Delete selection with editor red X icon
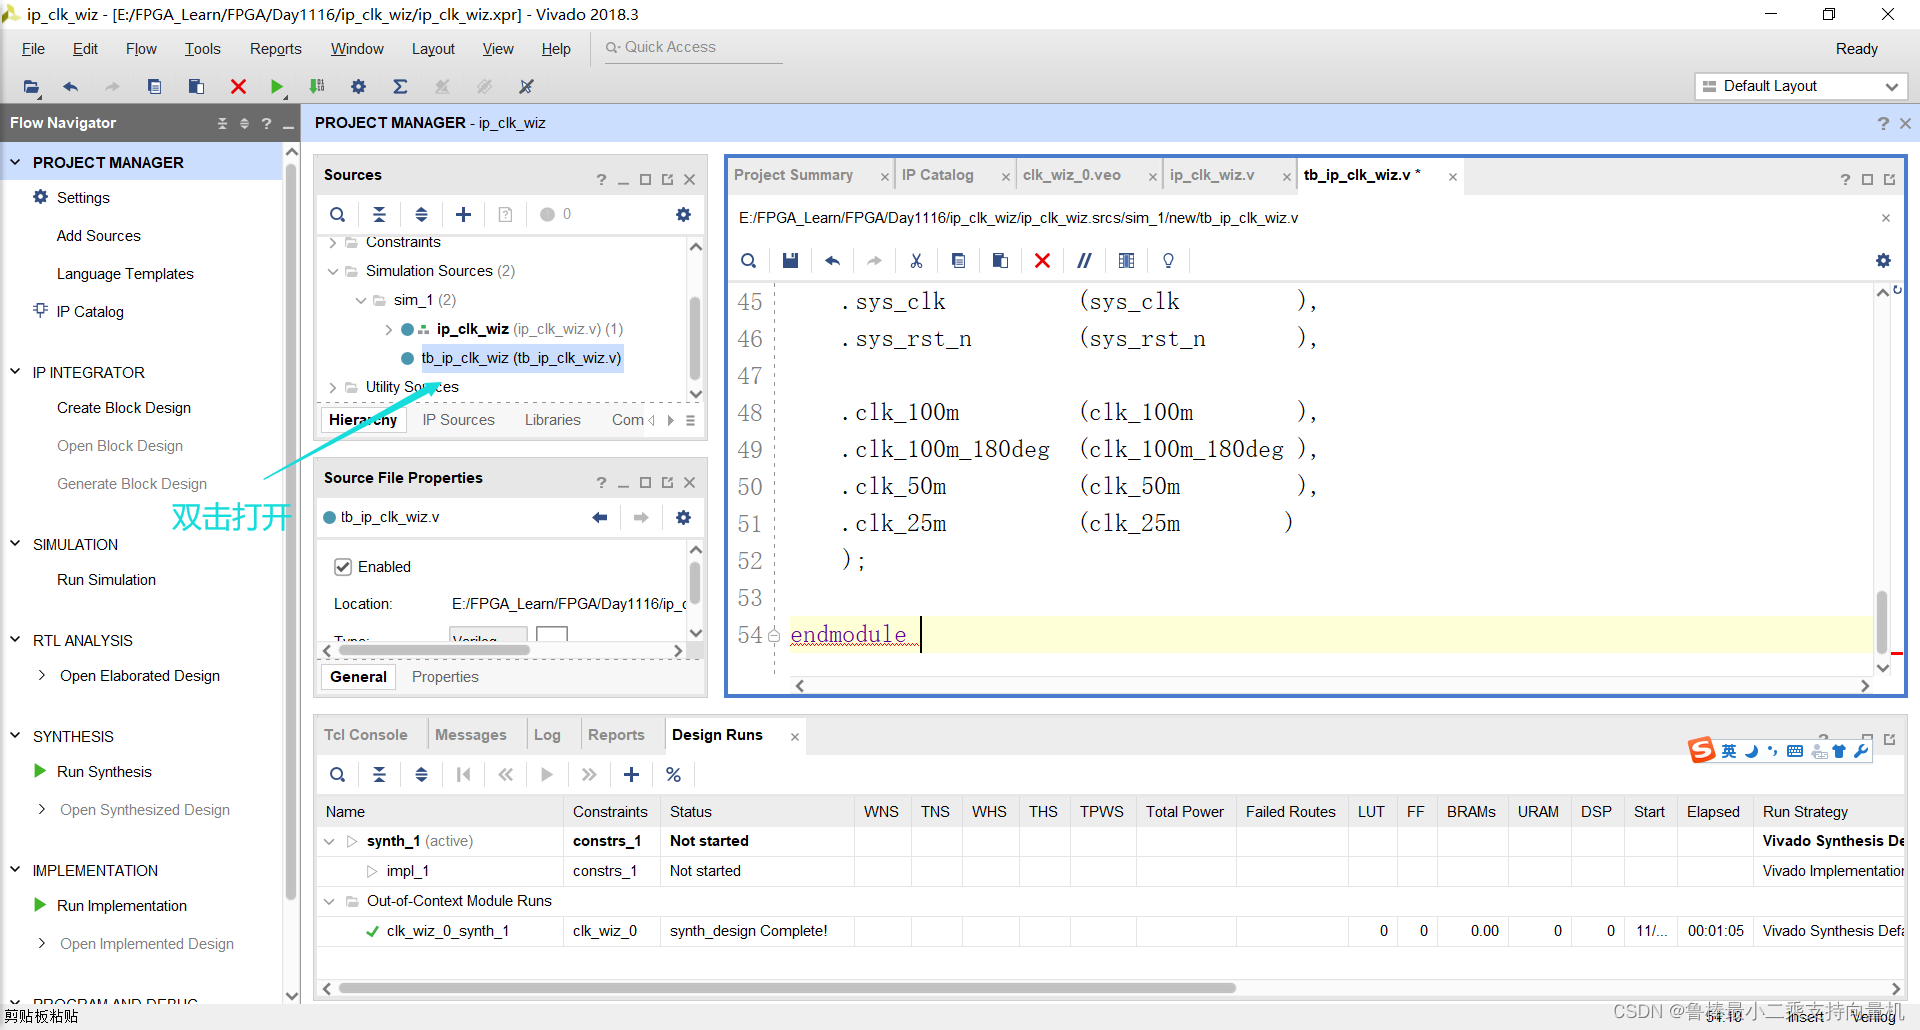 [1042, 260]
